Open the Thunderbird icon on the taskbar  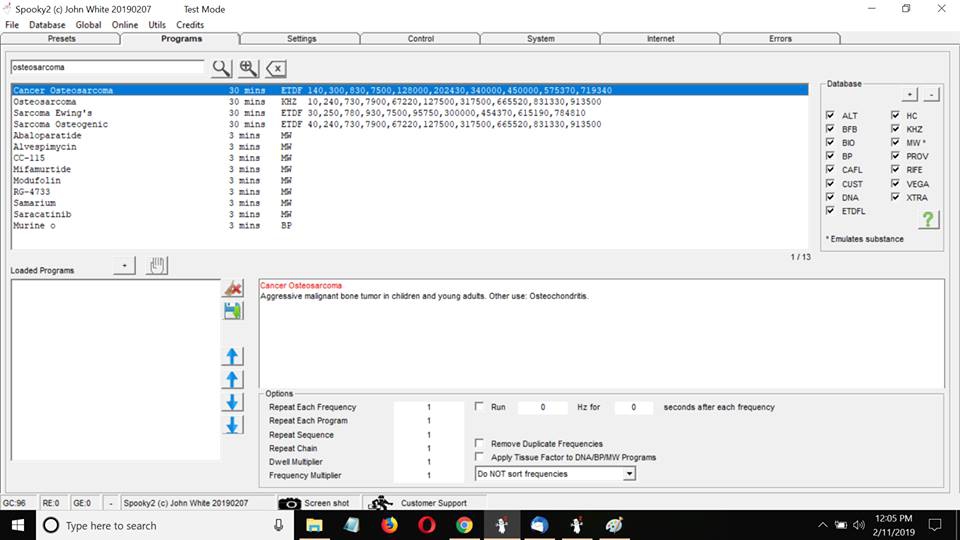[x=539, y=525]
